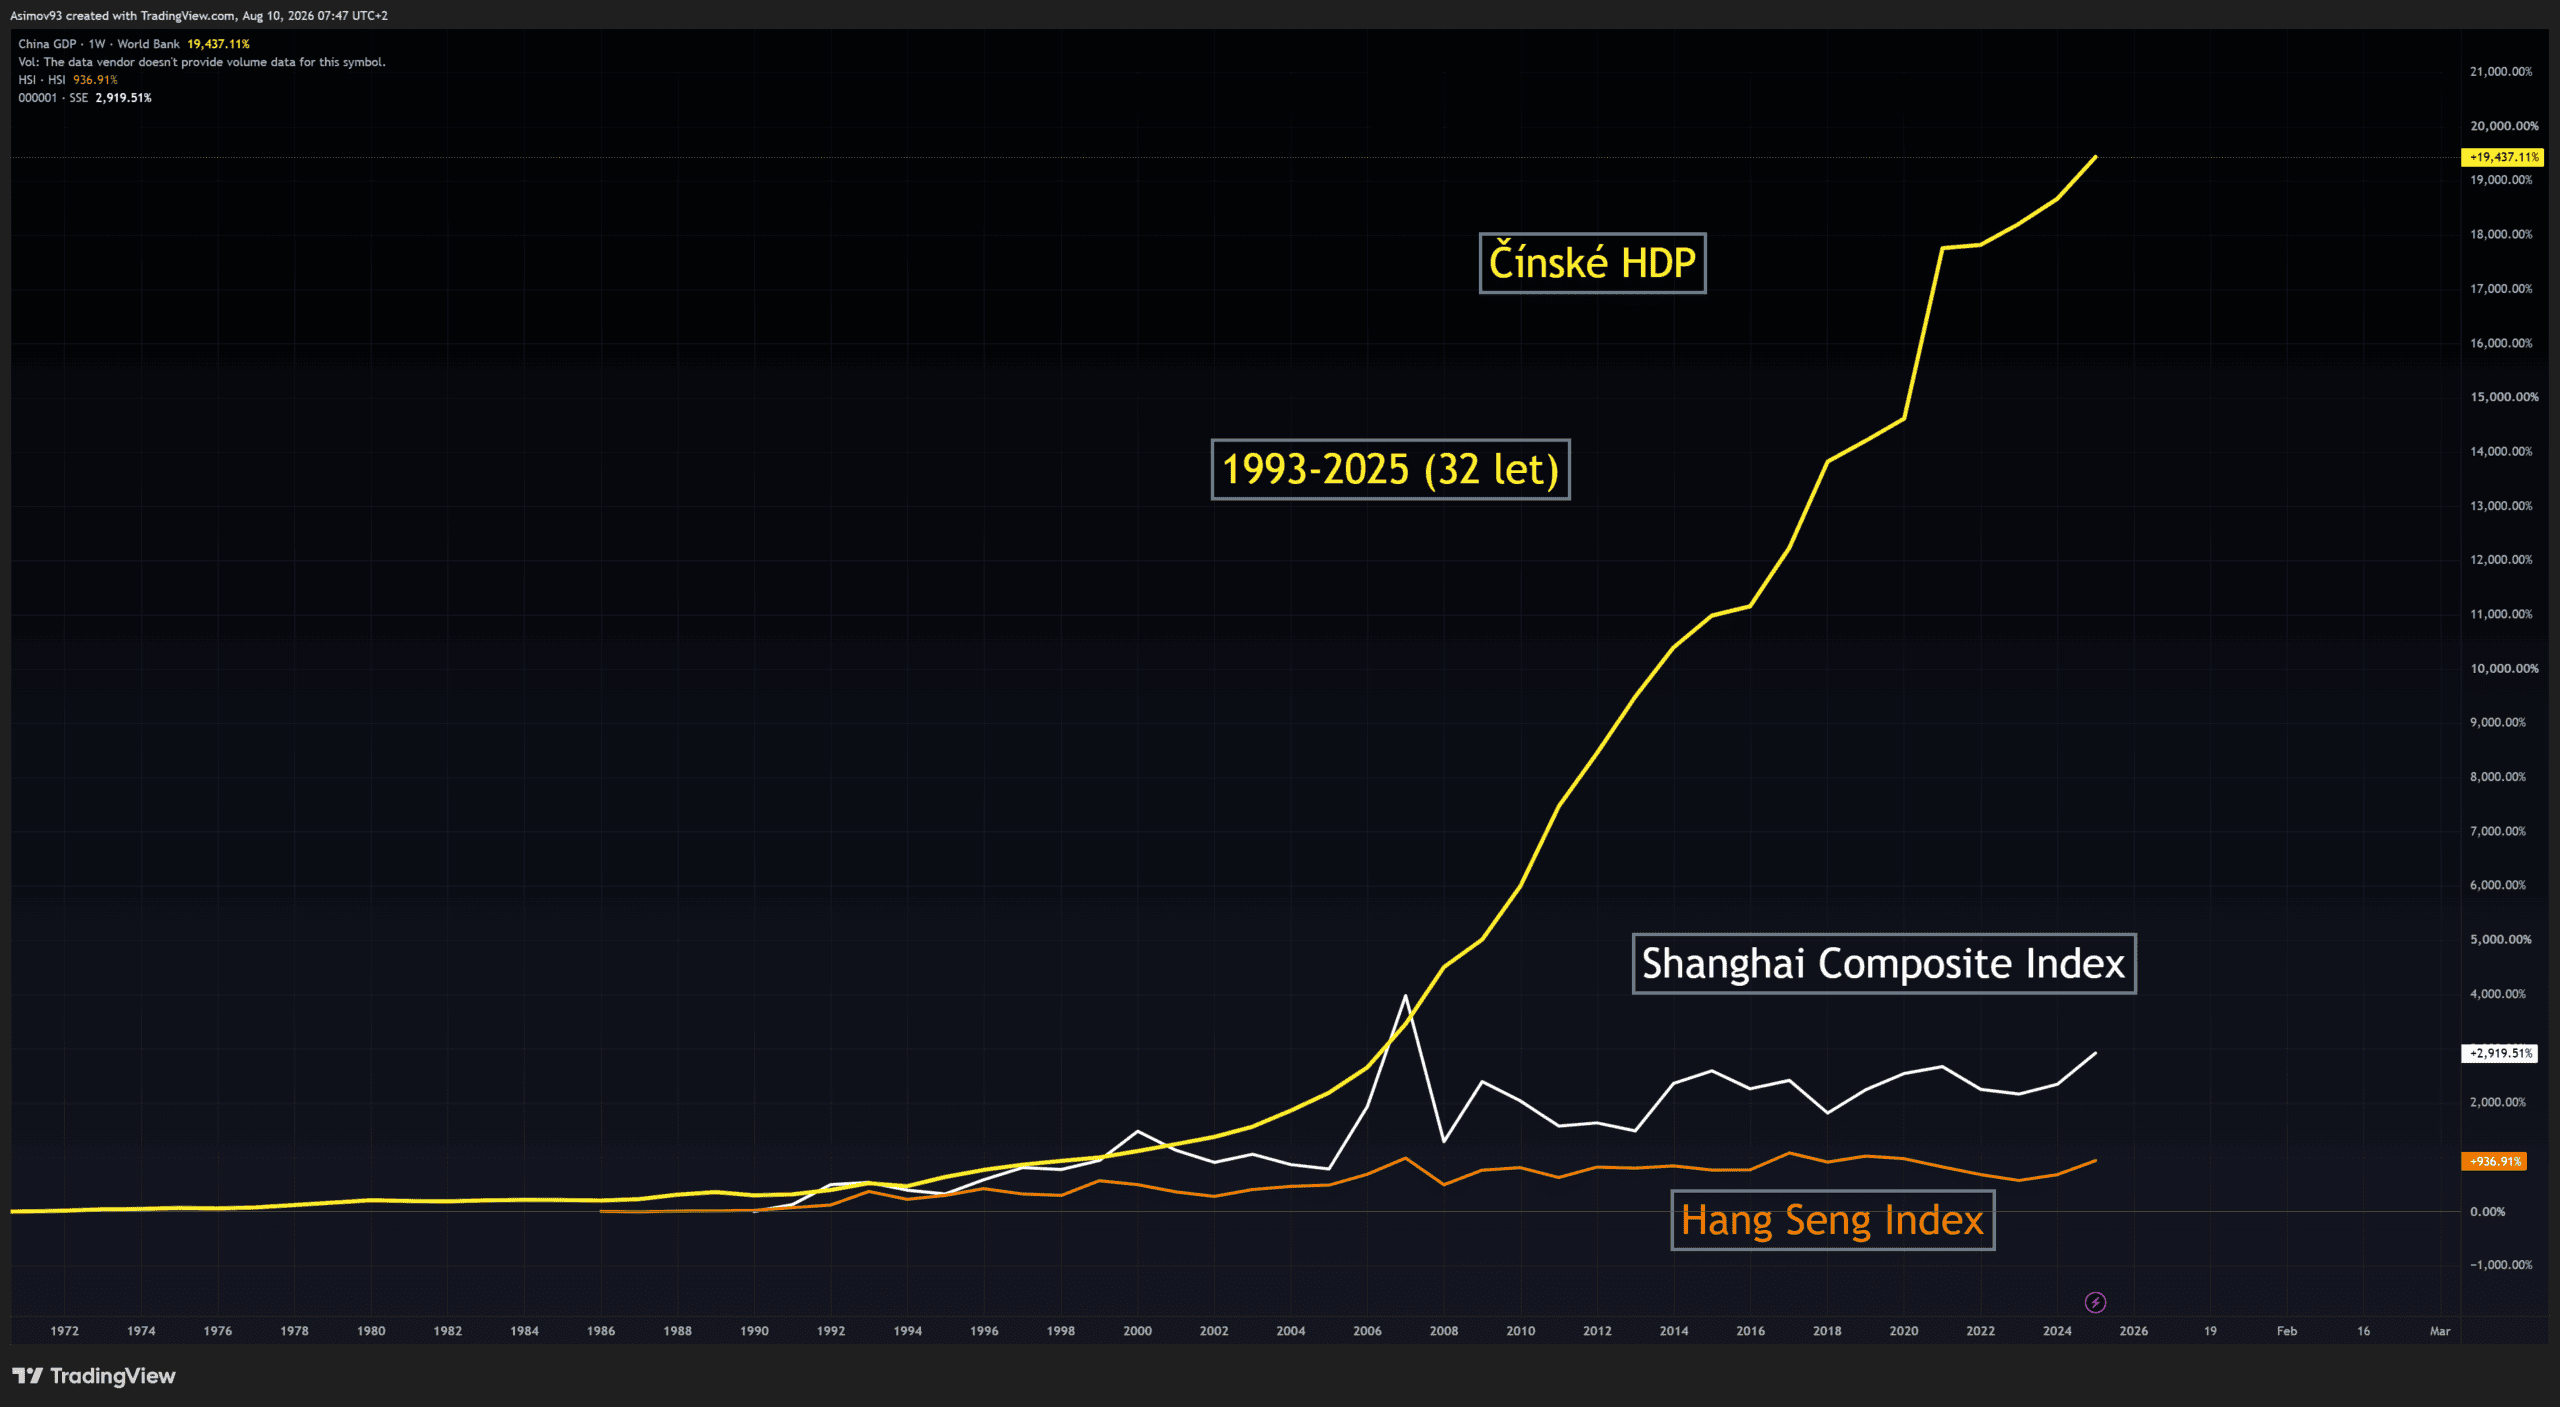Click the 2000 label on the time axis
This screenshot has width=2560, height=1407.
click(x=1138, y=1331)
